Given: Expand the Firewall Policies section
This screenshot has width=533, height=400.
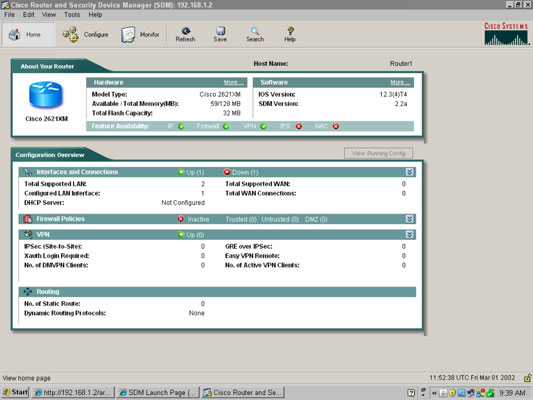Looking at the screenshot, I should [409, 219].
